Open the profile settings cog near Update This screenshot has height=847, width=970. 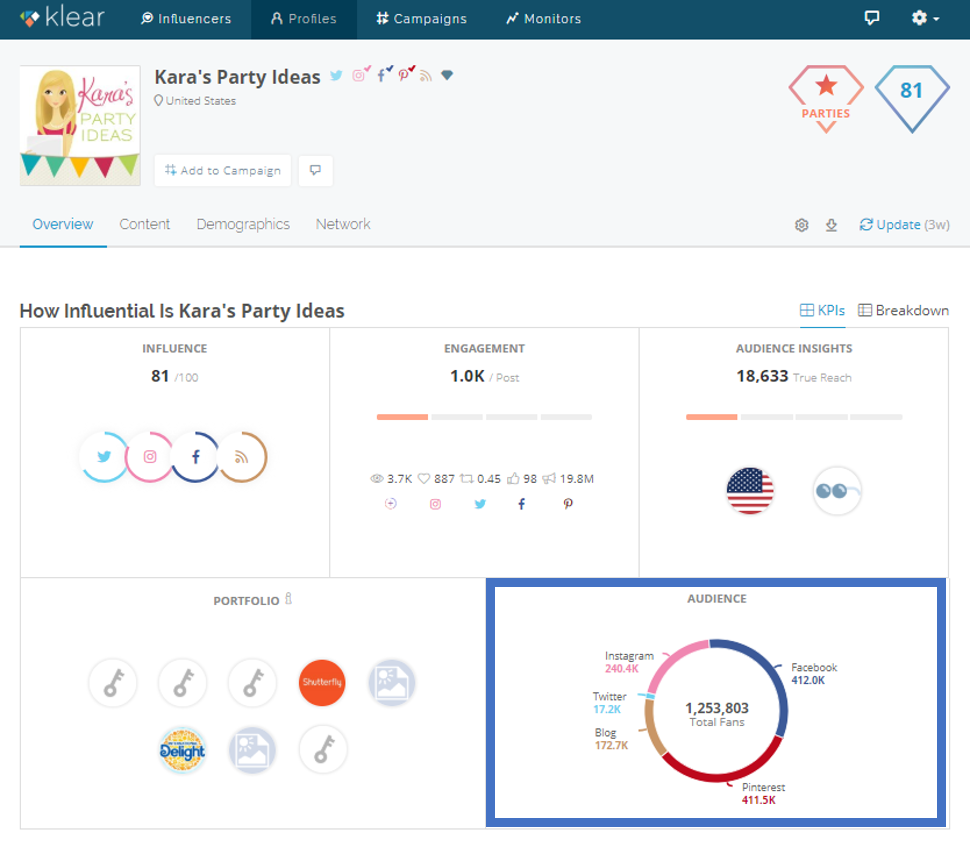801,225
